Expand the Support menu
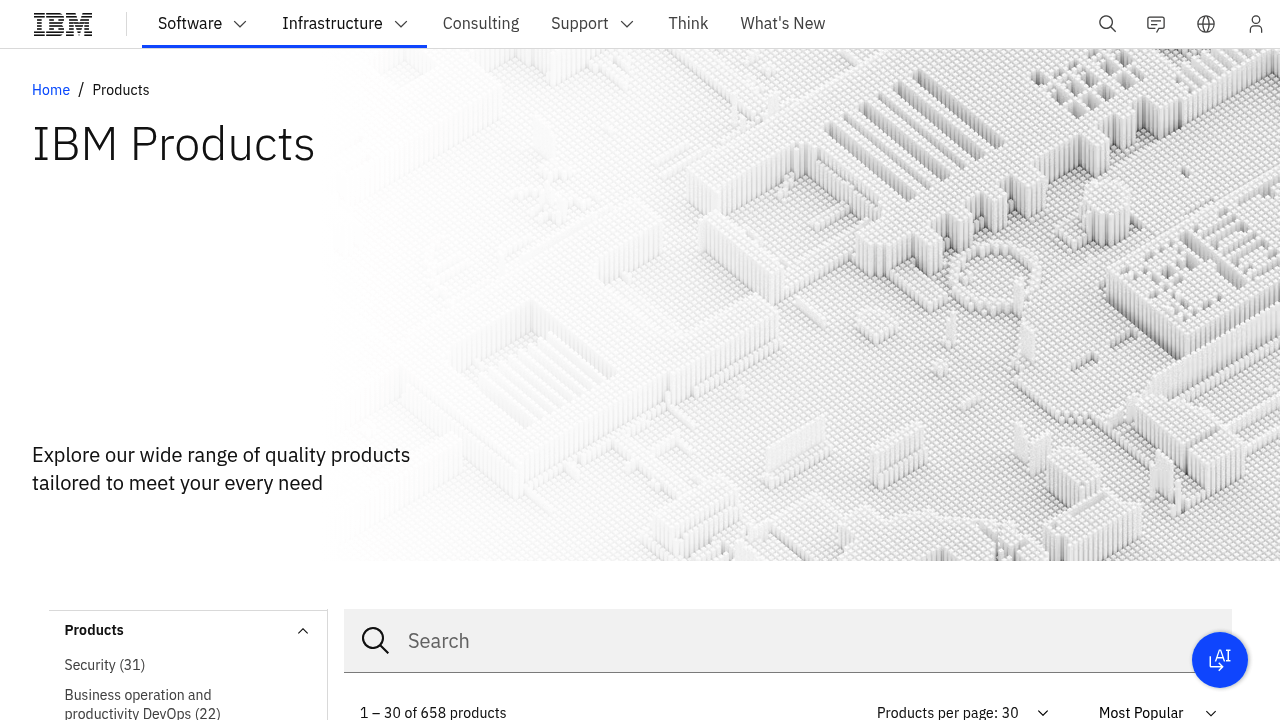Viewport: 1280px width, 720px height. [592, 24]
